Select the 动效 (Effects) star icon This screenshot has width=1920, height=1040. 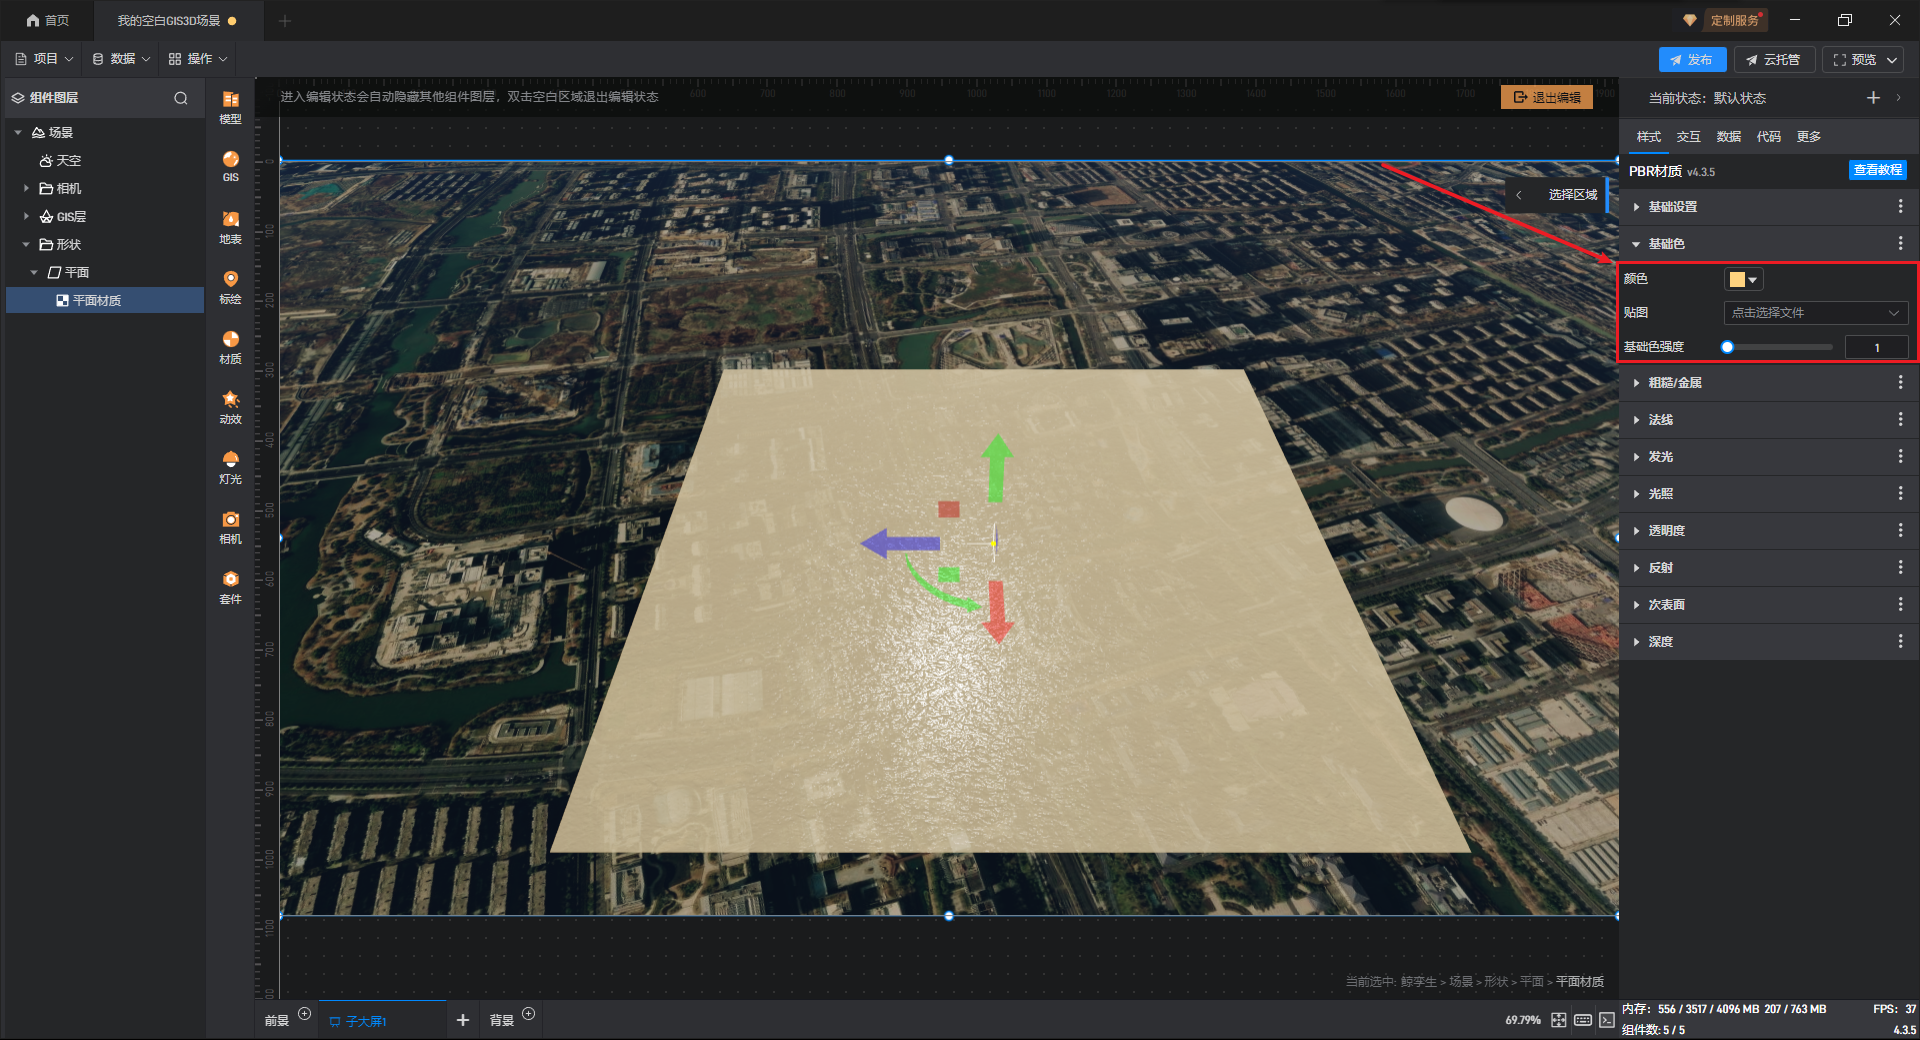click(x=230, y=405)
